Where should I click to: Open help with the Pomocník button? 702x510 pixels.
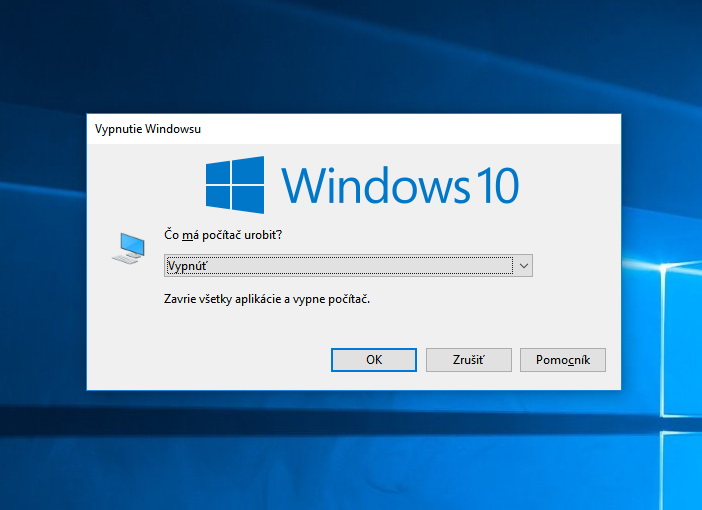pos(562,360)
